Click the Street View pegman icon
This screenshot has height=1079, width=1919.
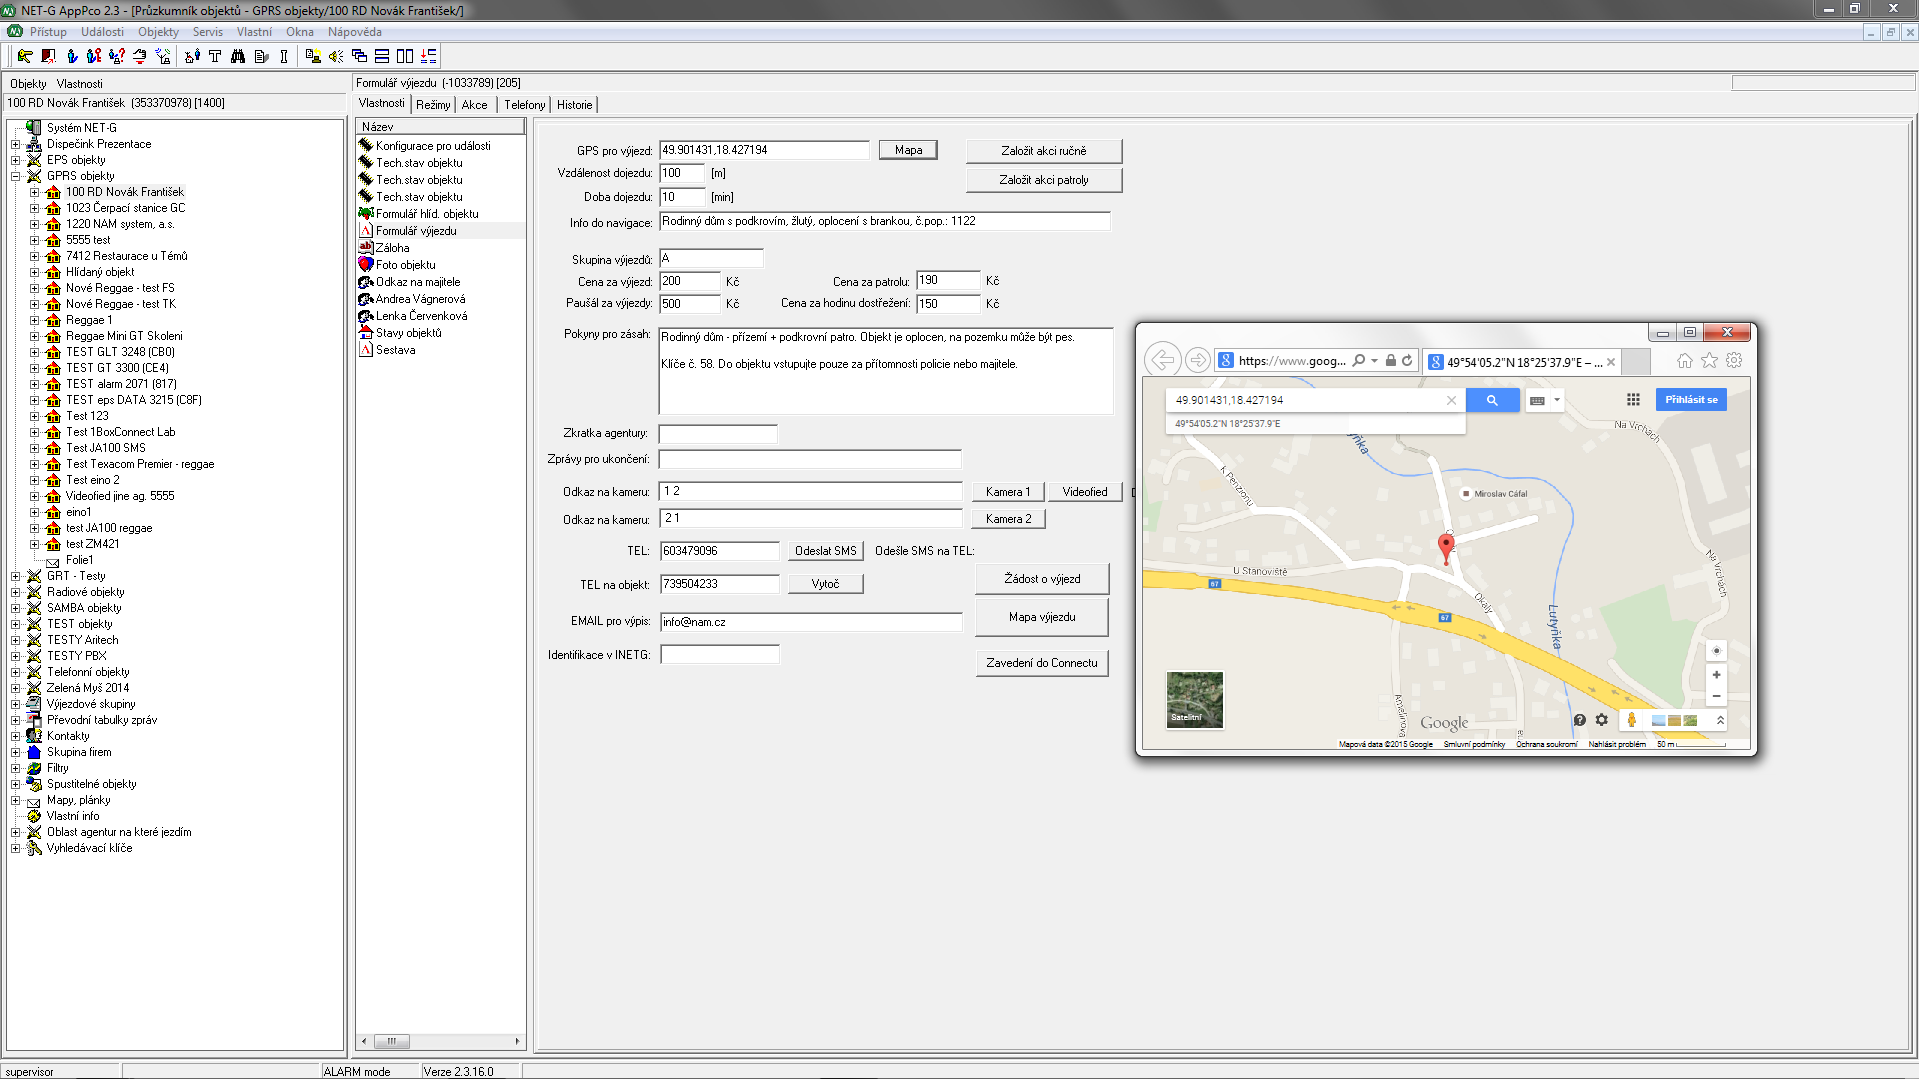[1631, 720]
